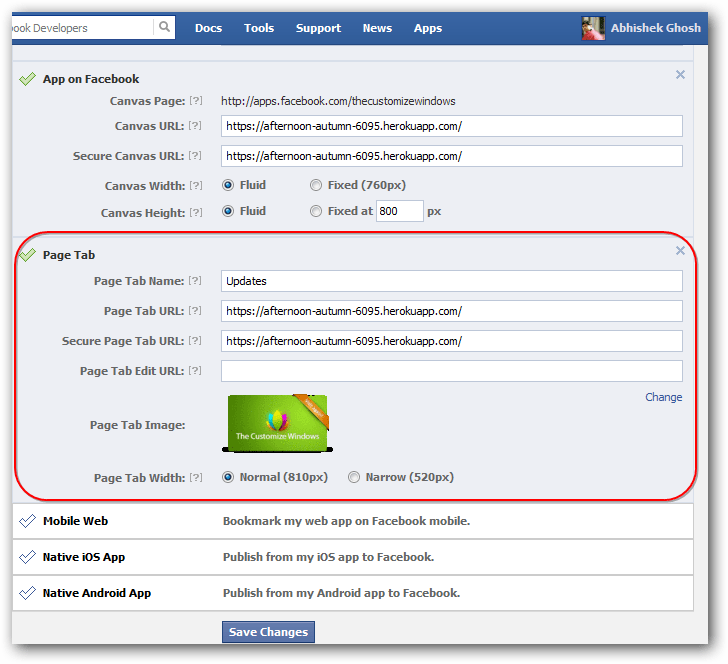Click the fixed canvas height 800 field

(x=399, y=211)
